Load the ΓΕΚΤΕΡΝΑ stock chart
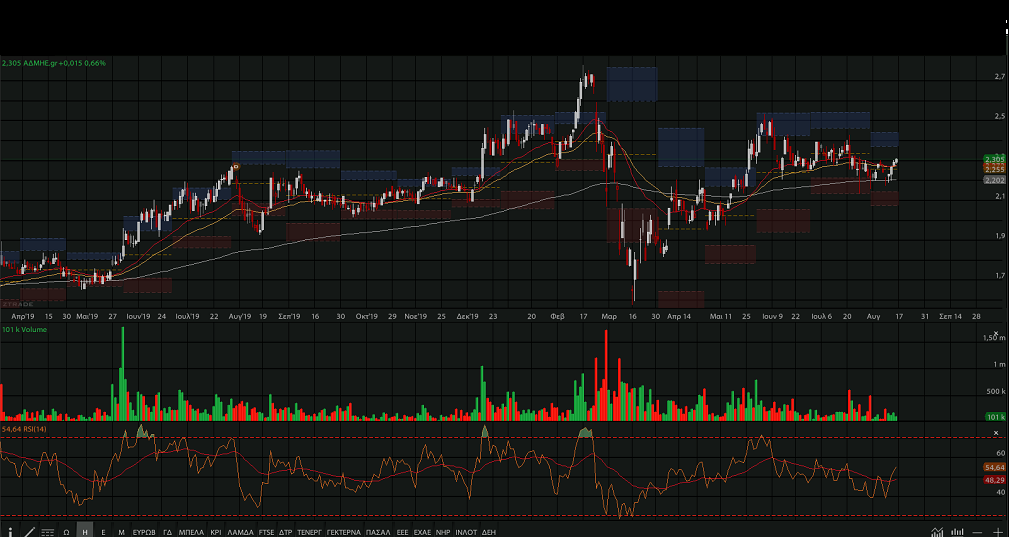Viewport: 1009px width, 537px height. [x=343, y=532]
